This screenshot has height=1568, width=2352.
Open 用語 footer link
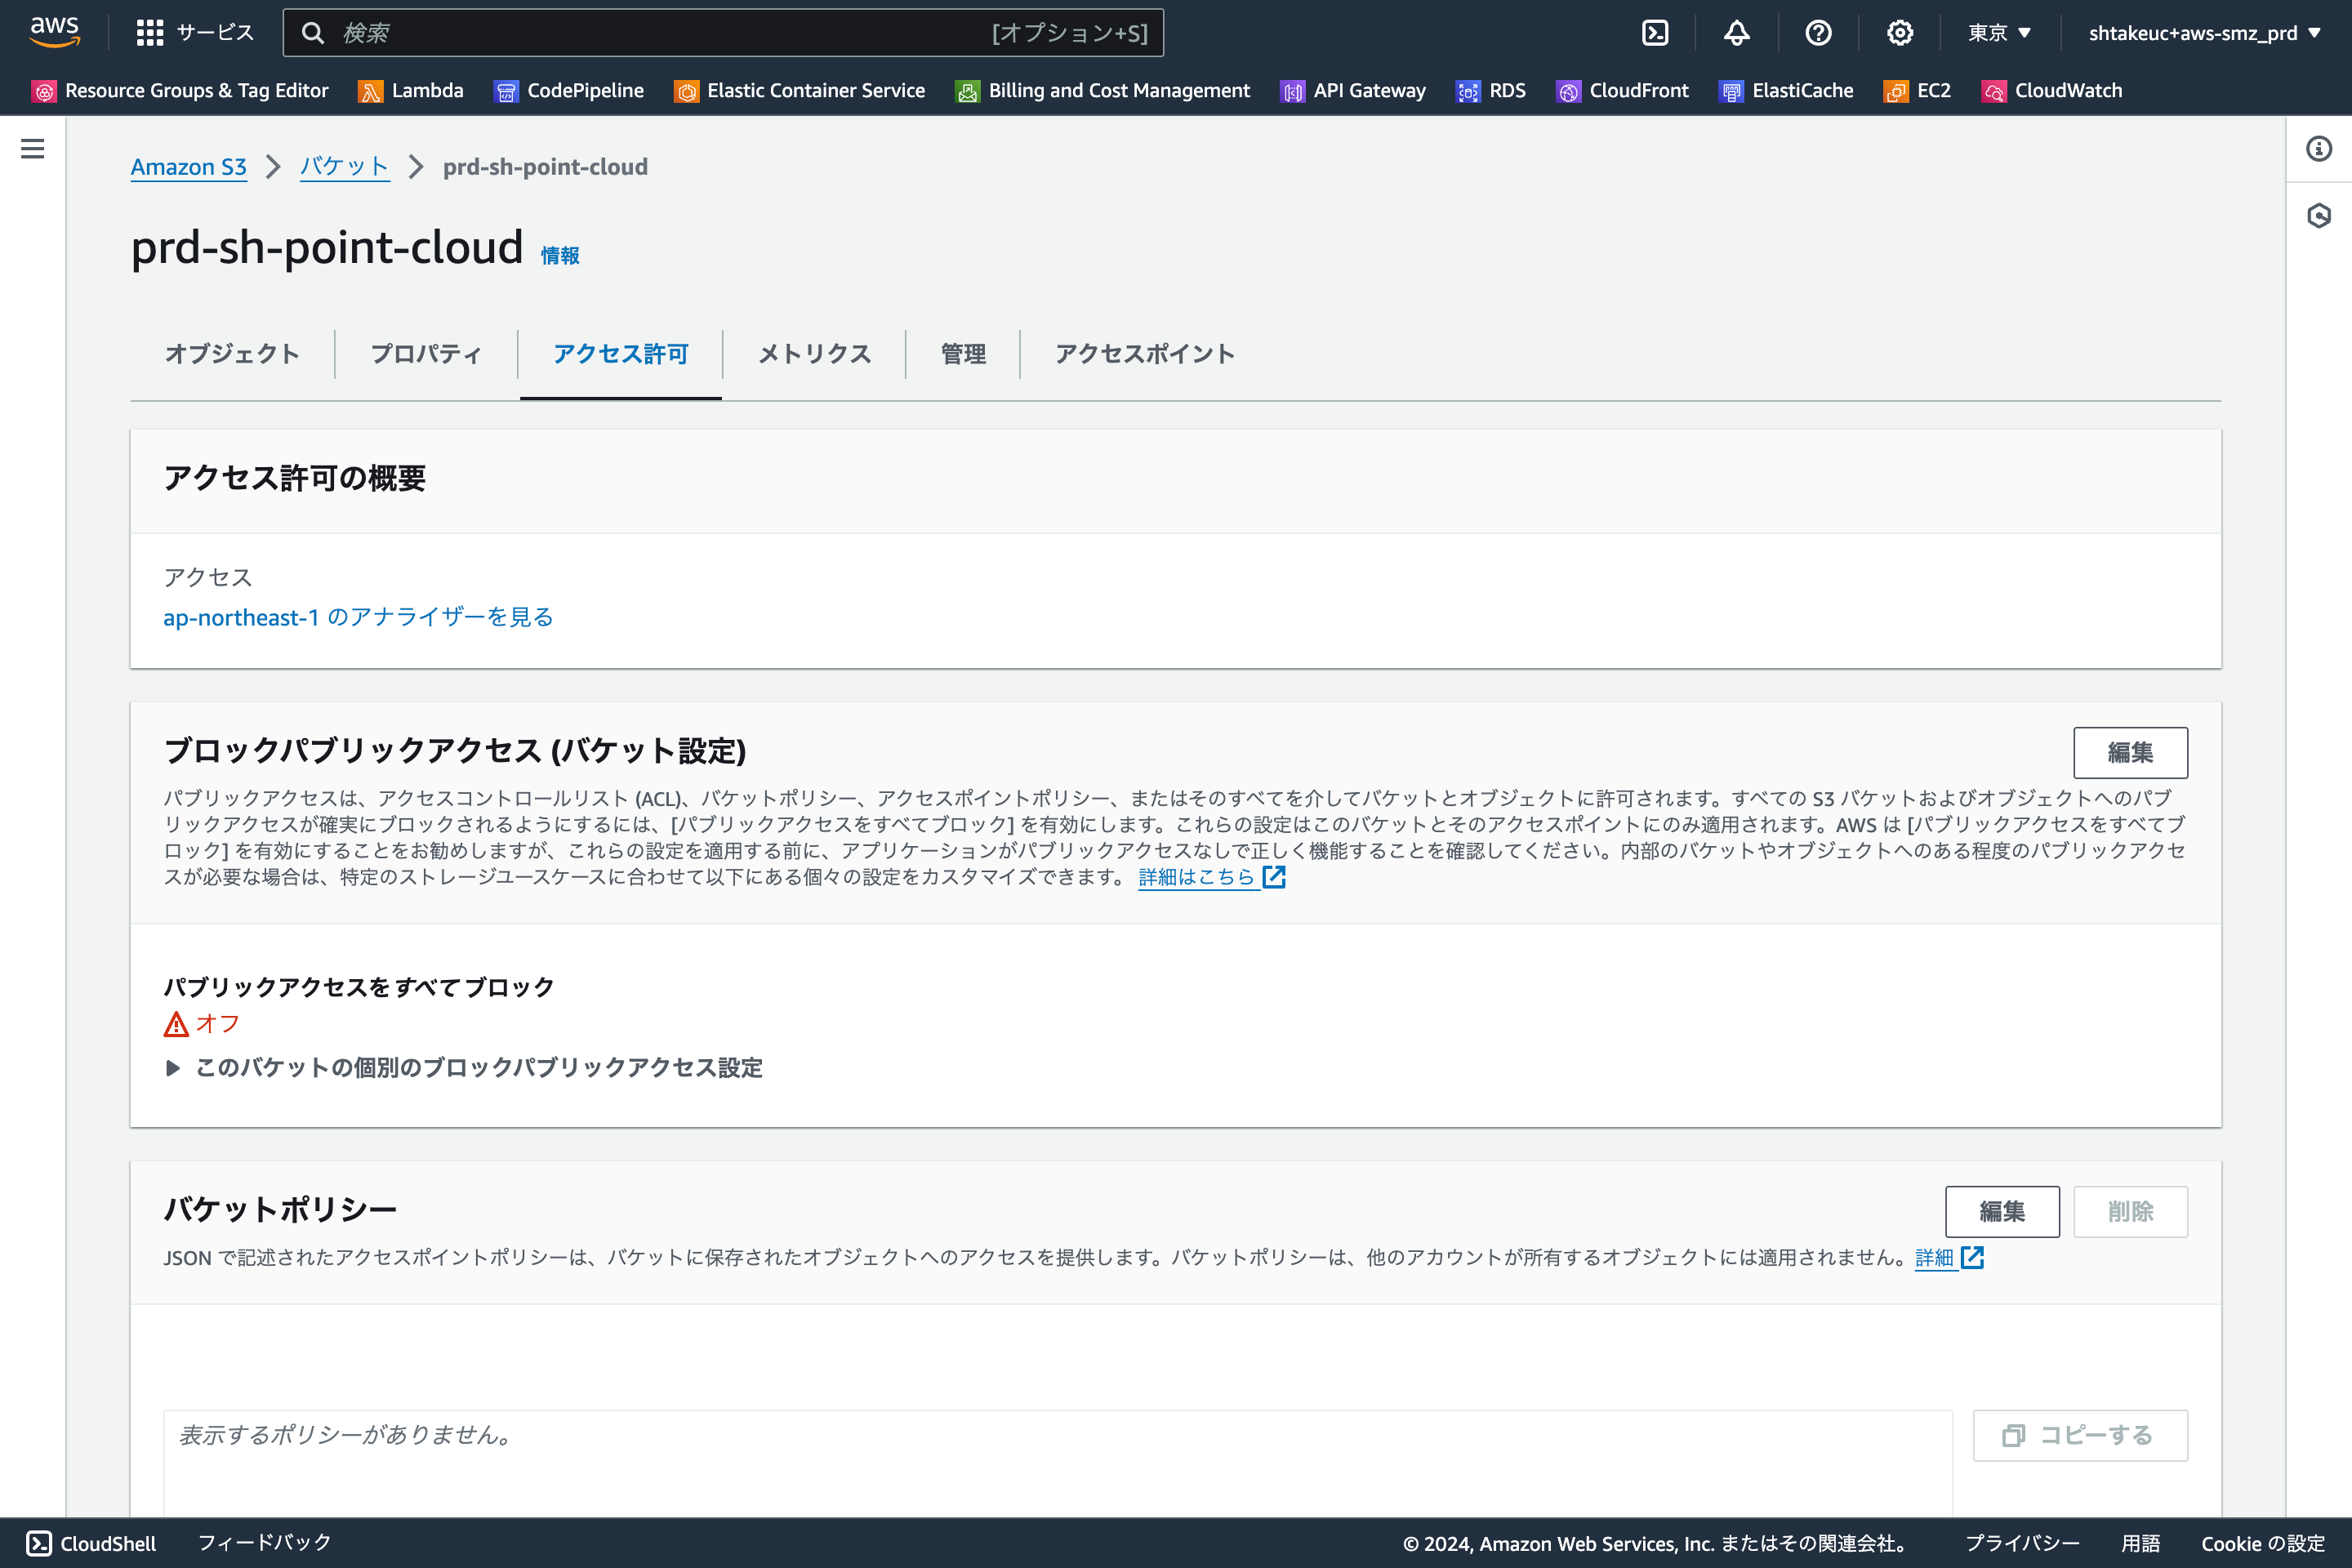[x=2141, y=1543]
